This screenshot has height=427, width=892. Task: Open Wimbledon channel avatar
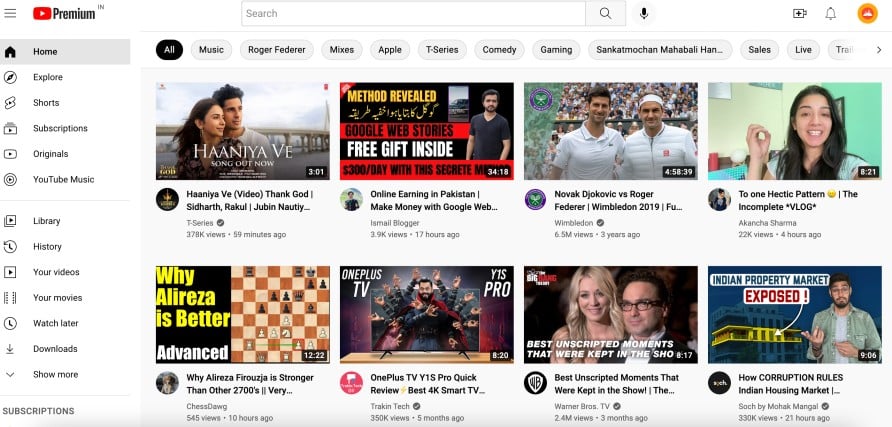point(535,200)
